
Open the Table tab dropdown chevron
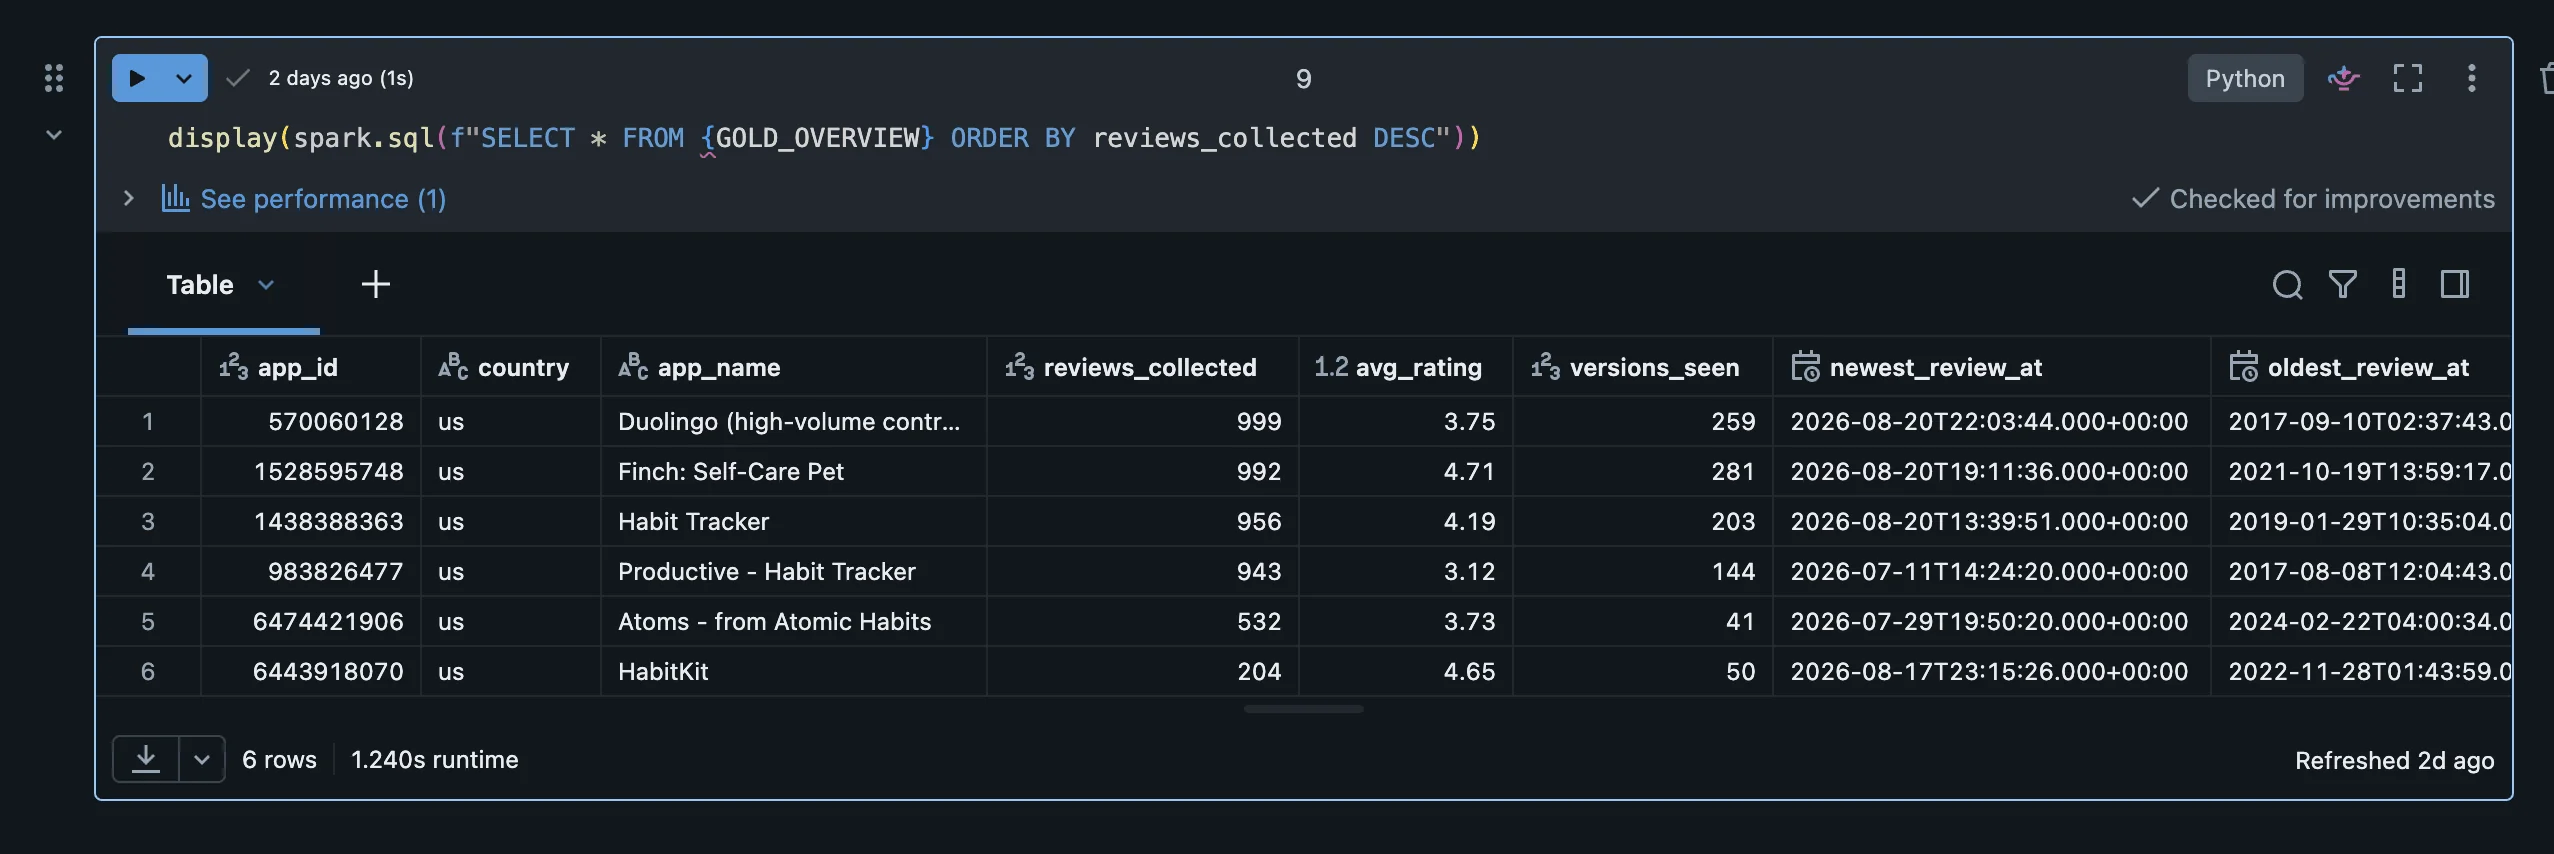point(266,285)
